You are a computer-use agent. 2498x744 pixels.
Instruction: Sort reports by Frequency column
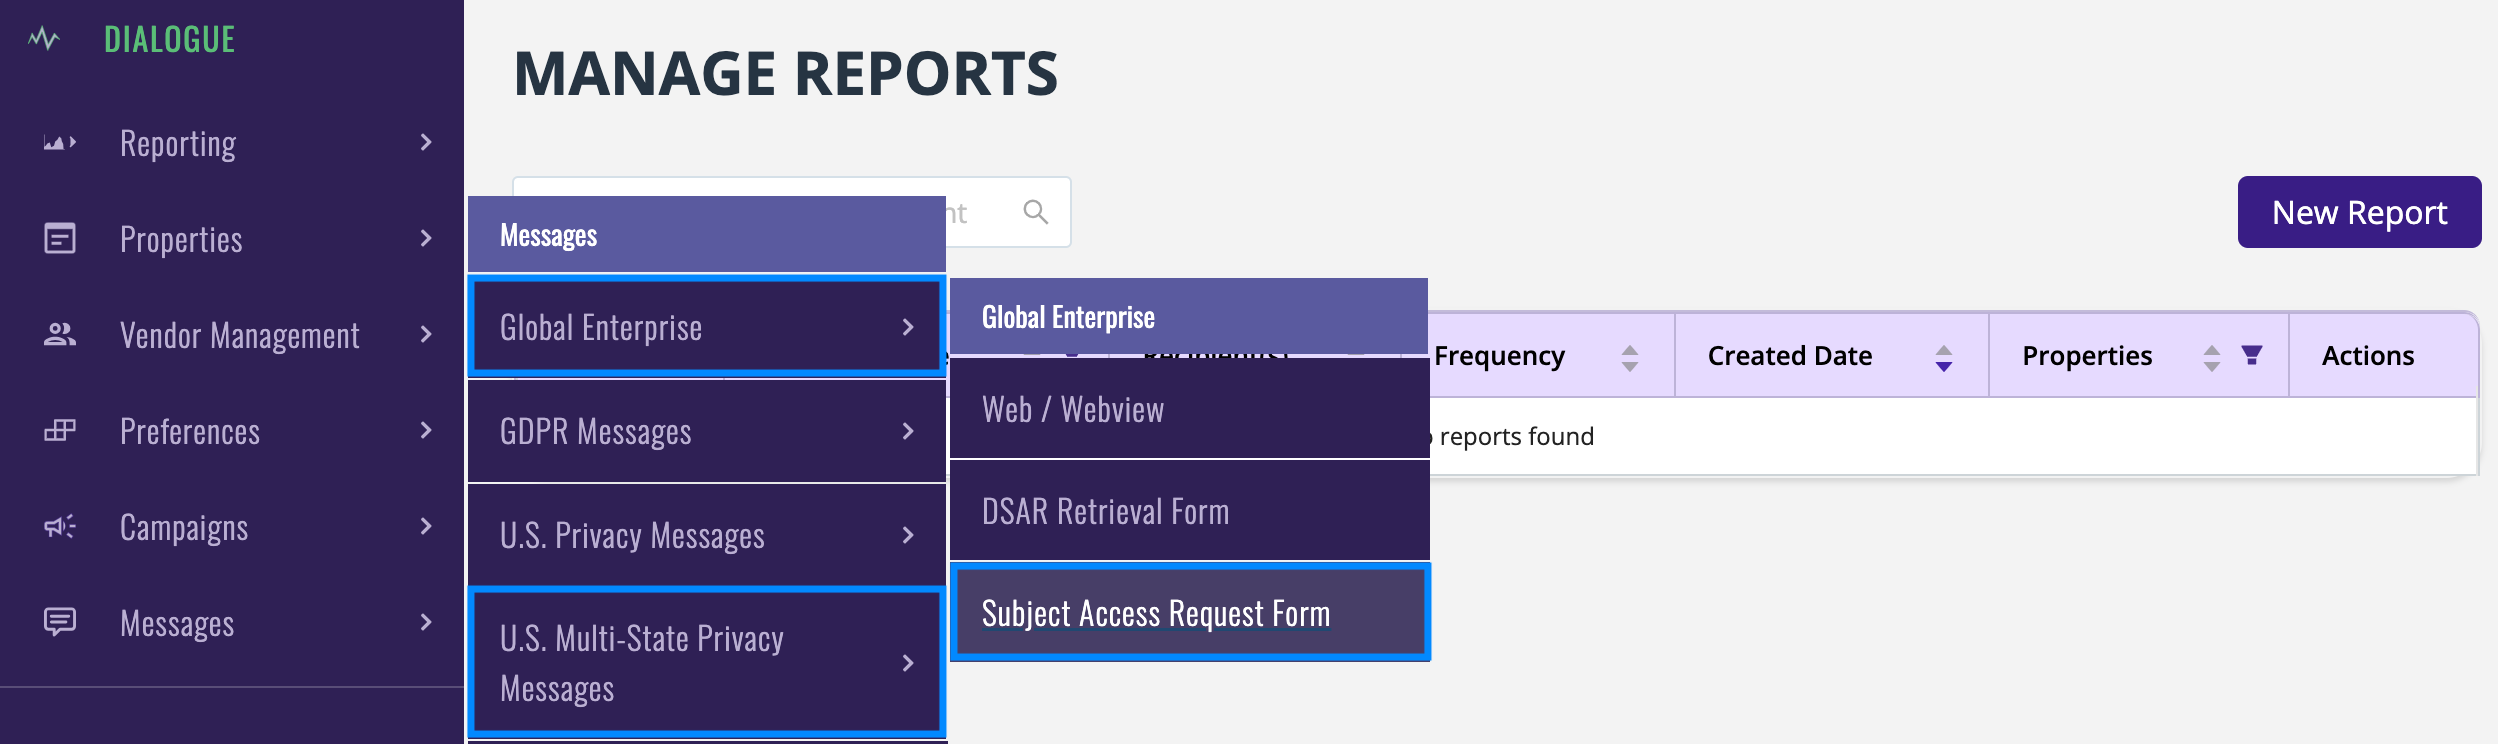click(1629, 357)
